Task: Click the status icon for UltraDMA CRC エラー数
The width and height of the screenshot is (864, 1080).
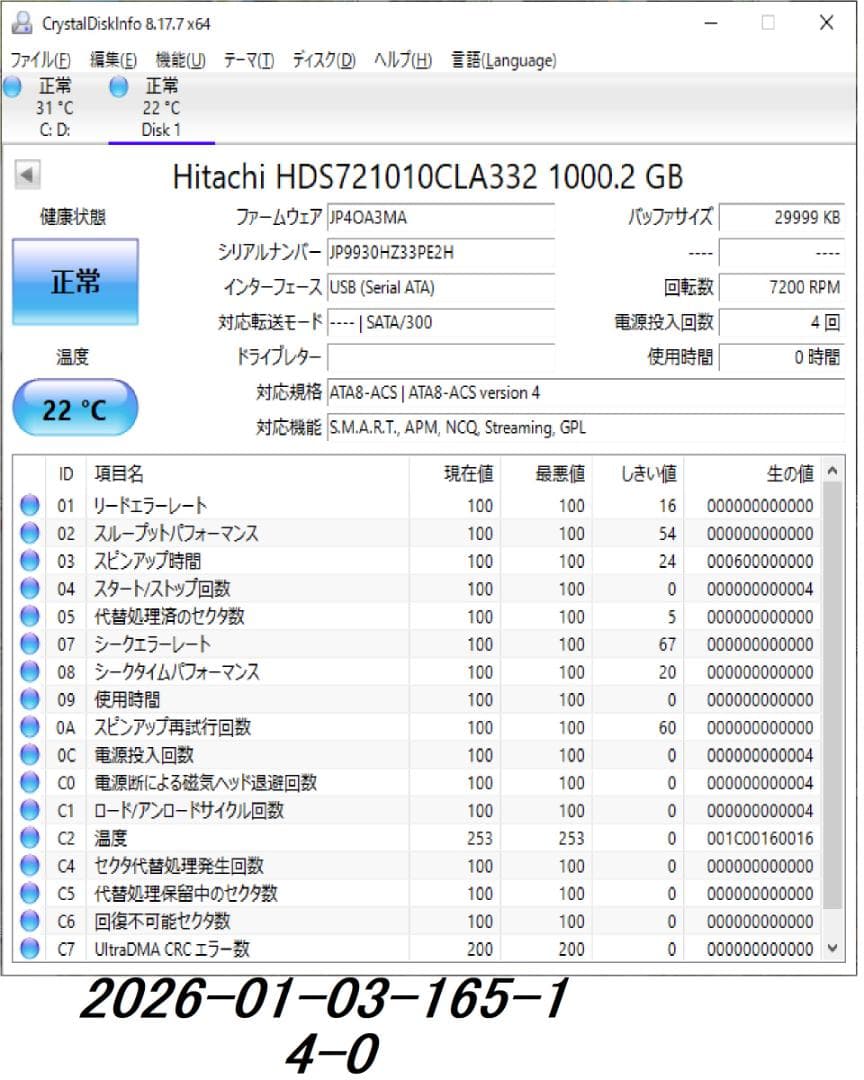Action: point(30,949)
